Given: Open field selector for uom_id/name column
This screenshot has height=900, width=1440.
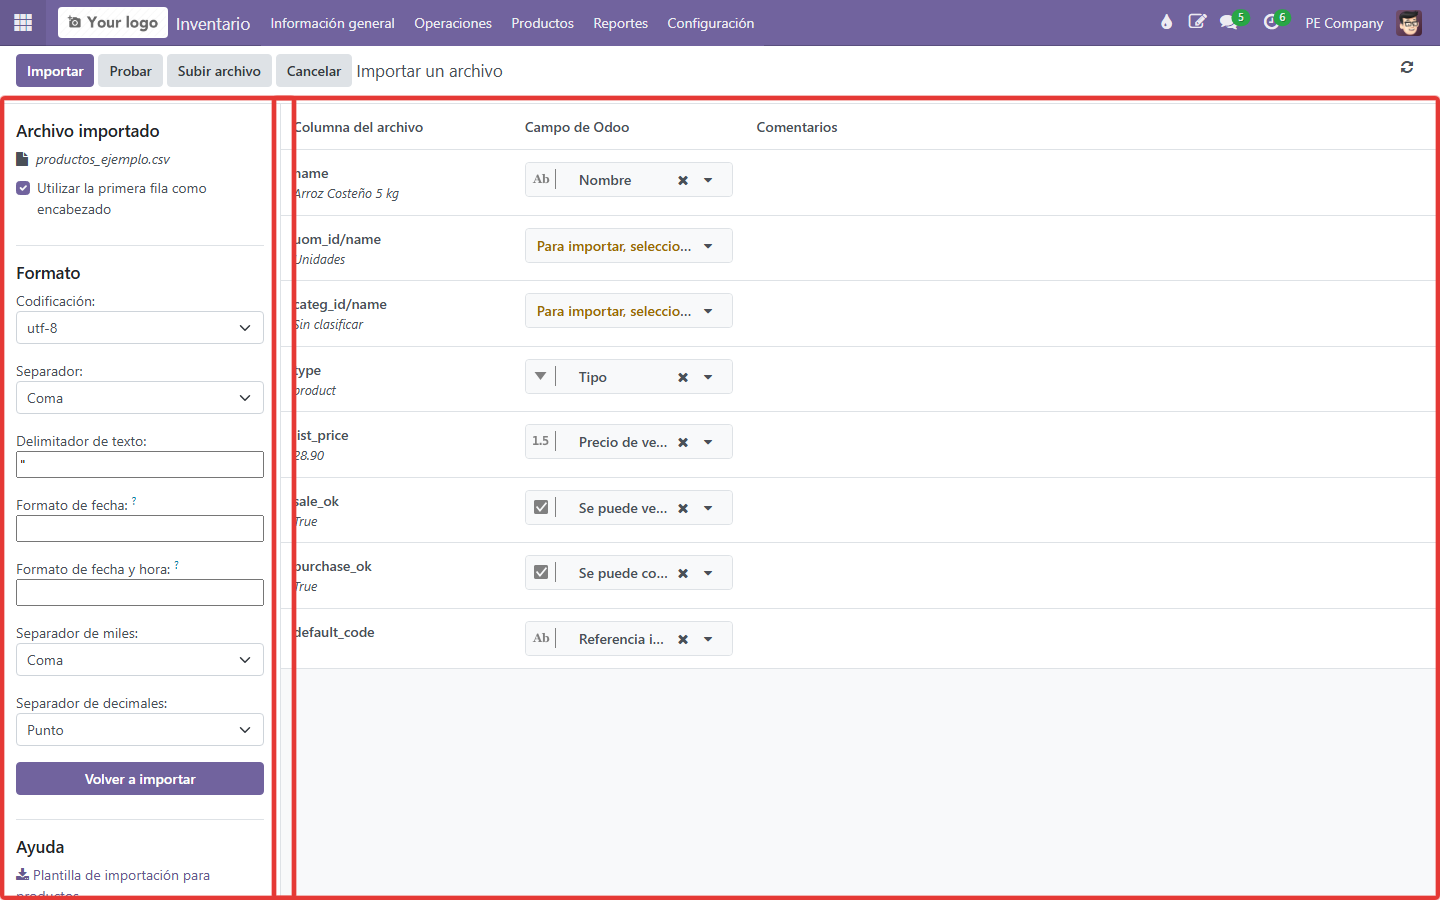Looking at the screenshot, I should (628, 246).
